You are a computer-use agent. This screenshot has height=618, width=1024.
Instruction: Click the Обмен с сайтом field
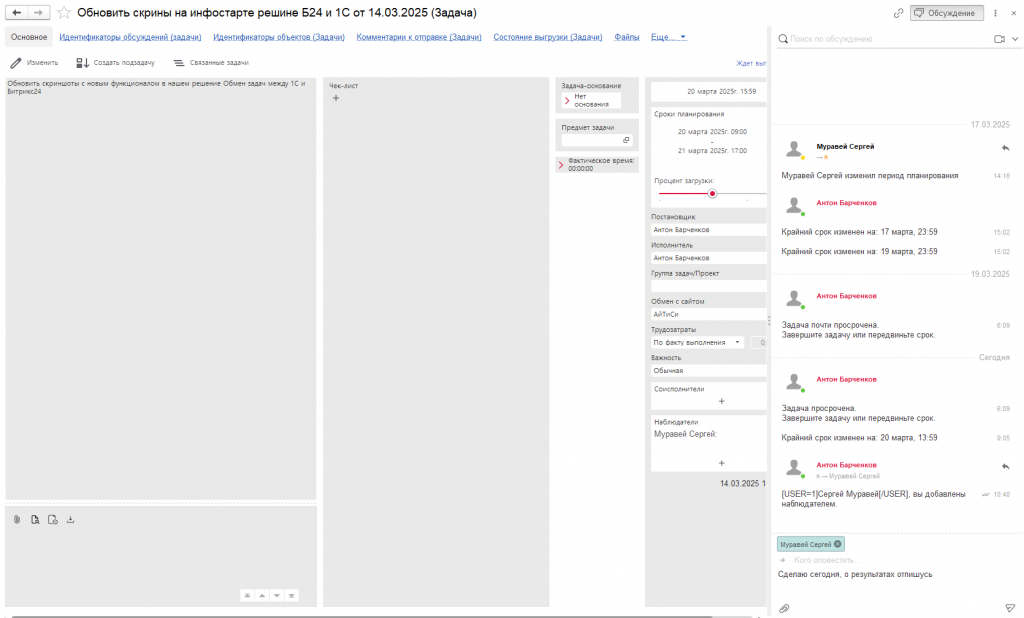pyautogui.click(x=708, y=314)
